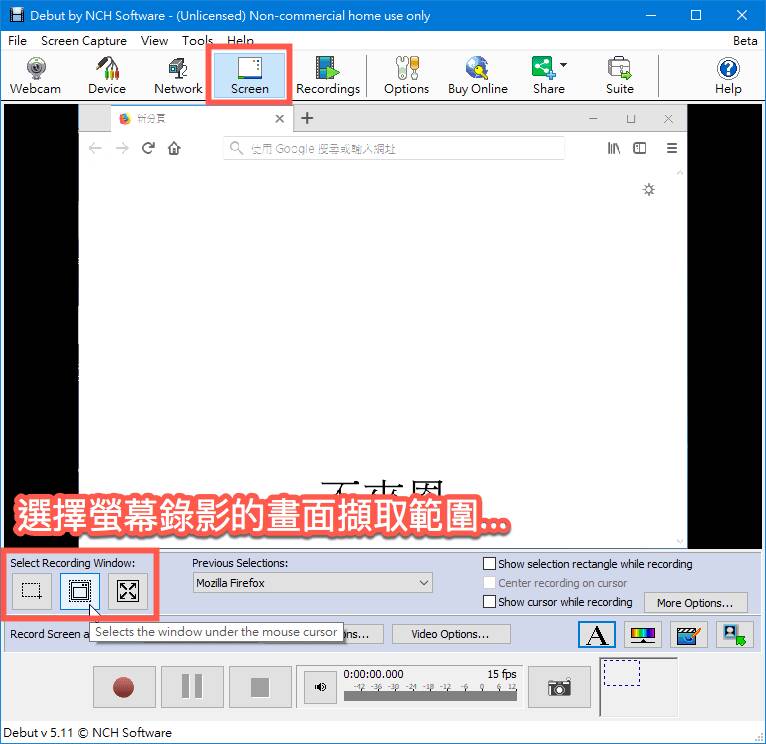Open the Help toolbar button
766x744 pixels.
click(x=728, y=75)
